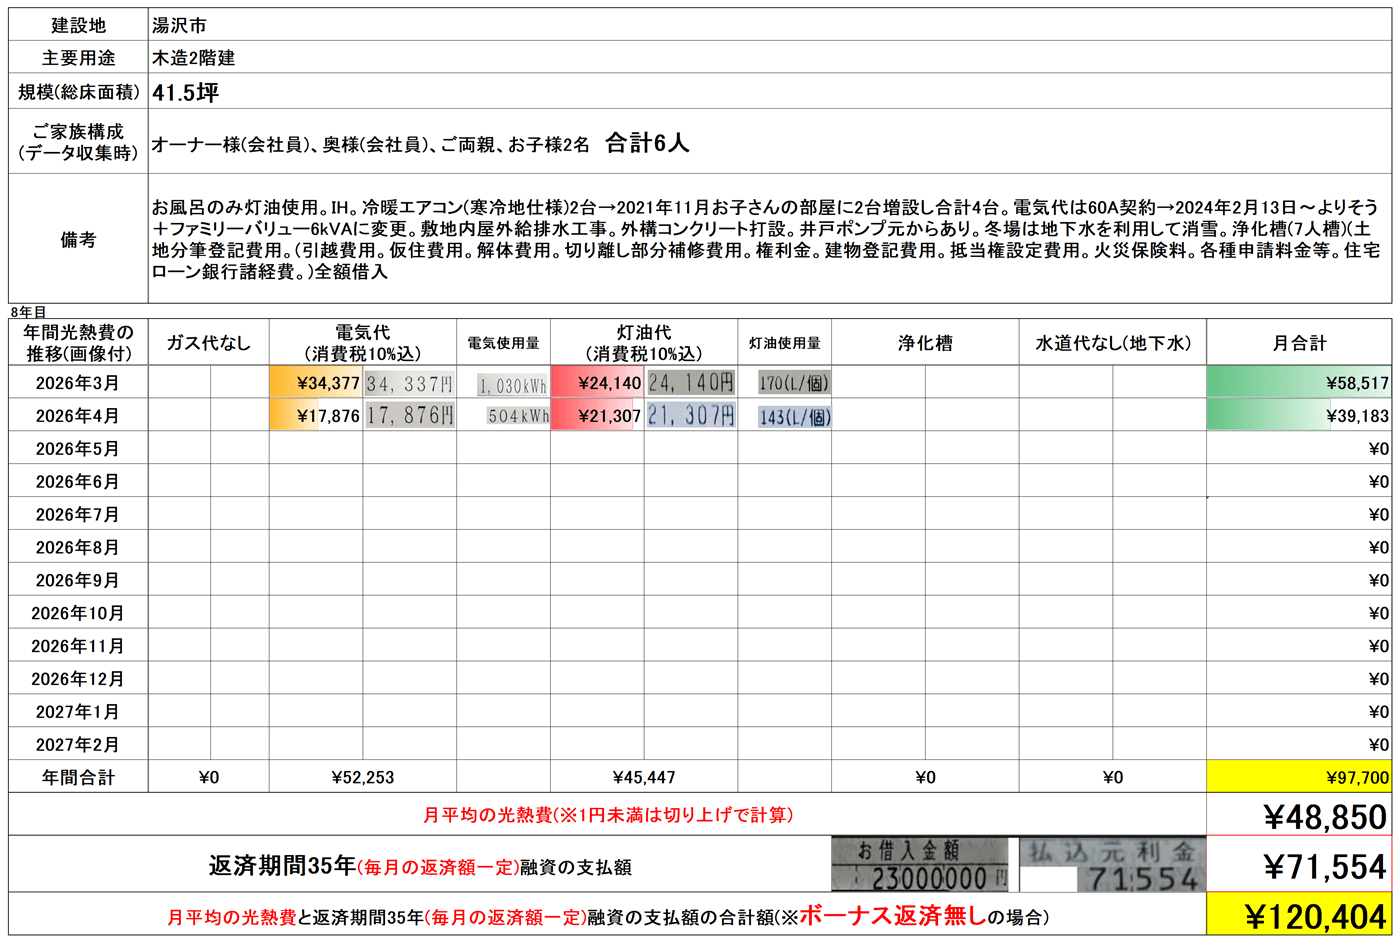Click the 170(L/個) kerosene usage image

point(794,383)
